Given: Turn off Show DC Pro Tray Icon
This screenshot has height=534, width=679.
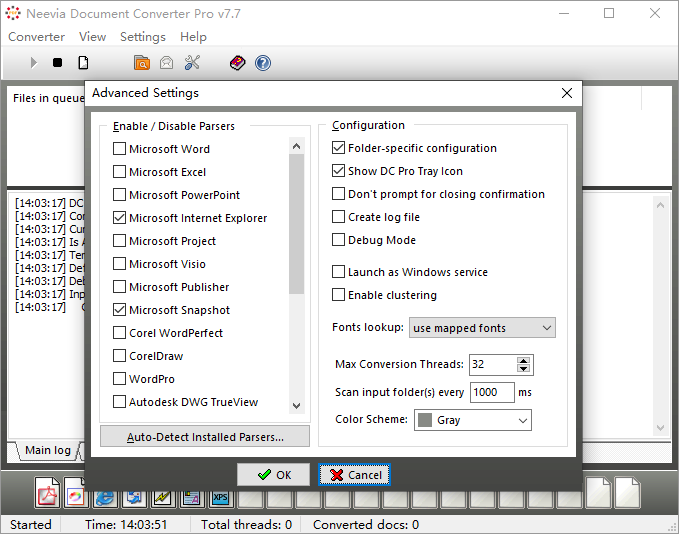Looking at the screenshot, I should 338,171.
